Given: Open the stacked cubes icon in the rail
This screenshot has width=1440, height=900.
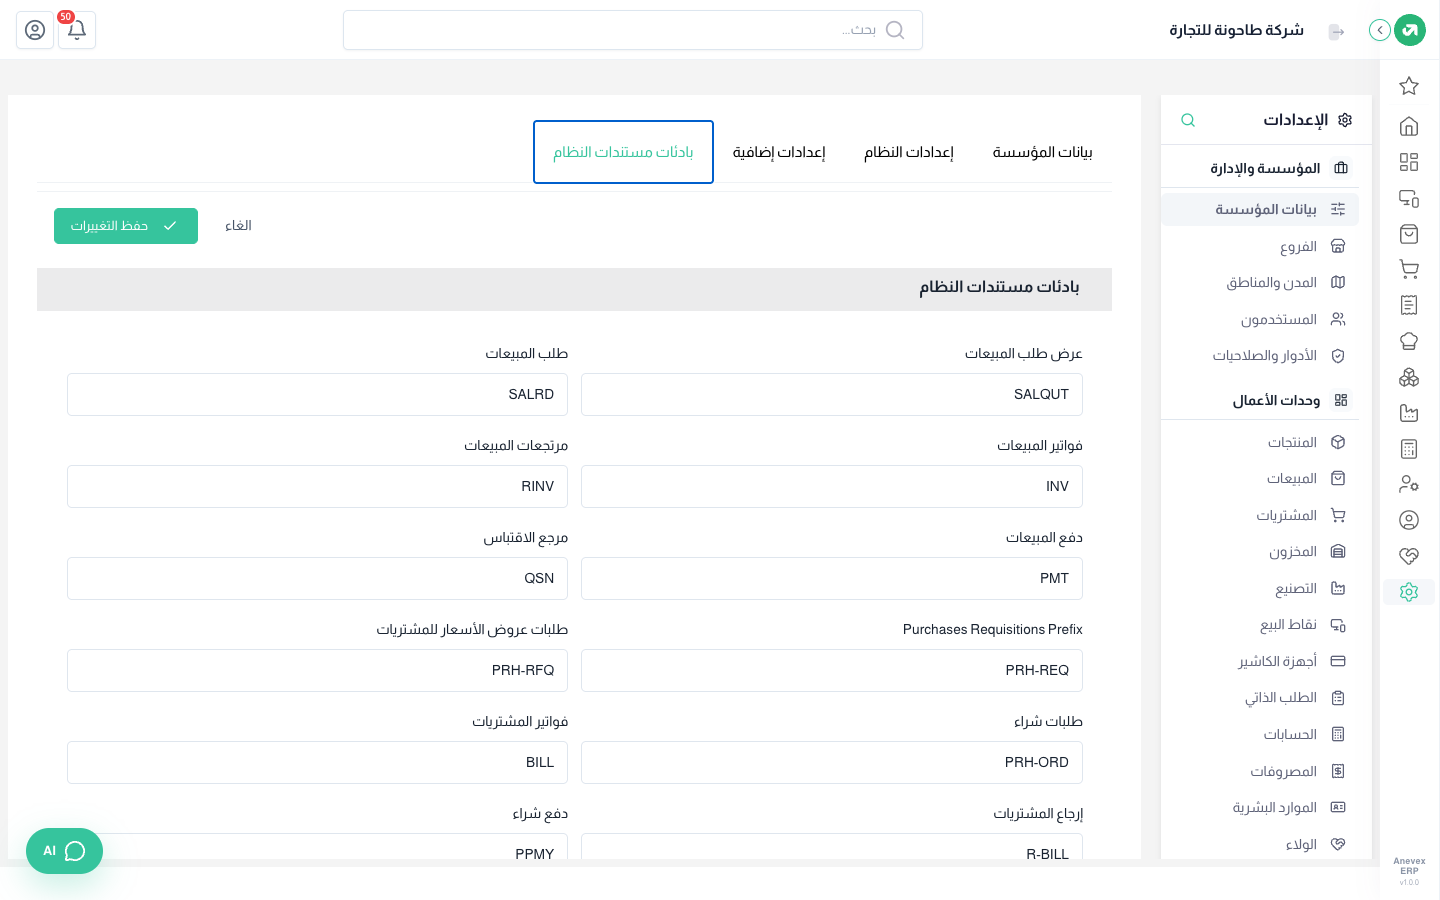Looking at the screenshot, I should coord(1409,377).
